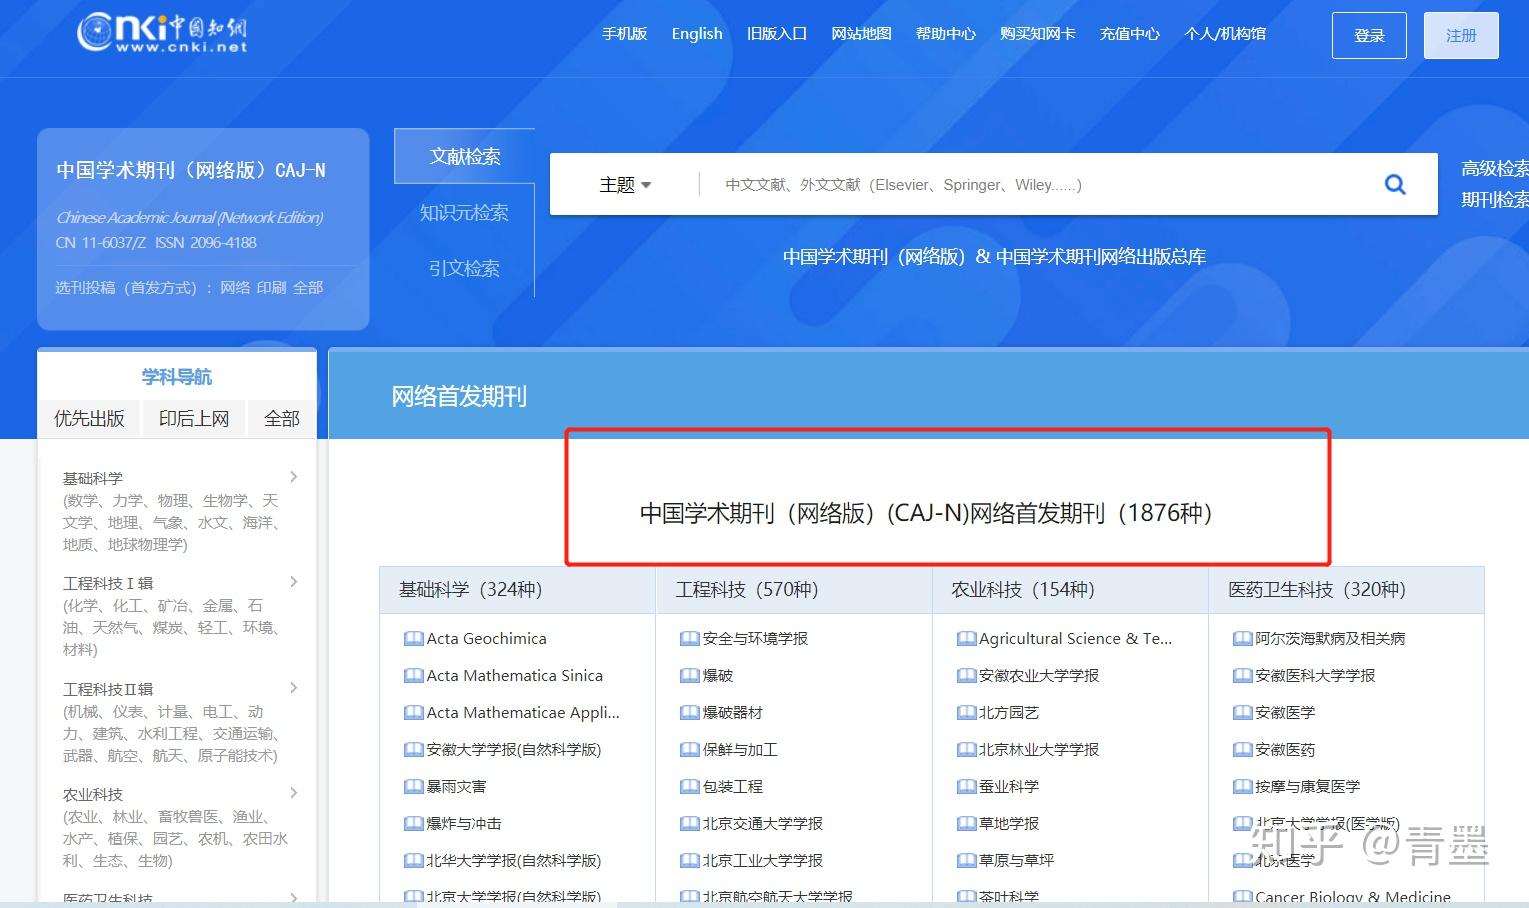Screen dimensions: 1529x908
Task: Click book icon beside 安徽医科大学学报
Action: [x=1242, y=676]
